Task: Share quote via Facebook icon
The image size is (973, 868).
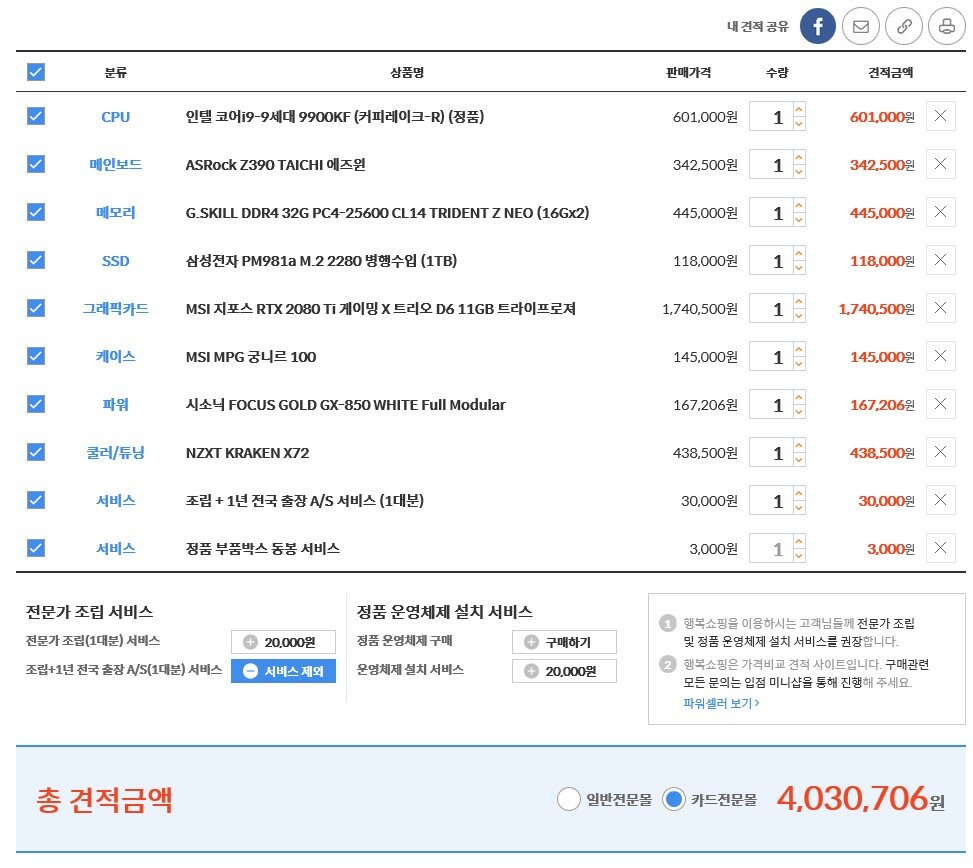Action: click(817, 26)
